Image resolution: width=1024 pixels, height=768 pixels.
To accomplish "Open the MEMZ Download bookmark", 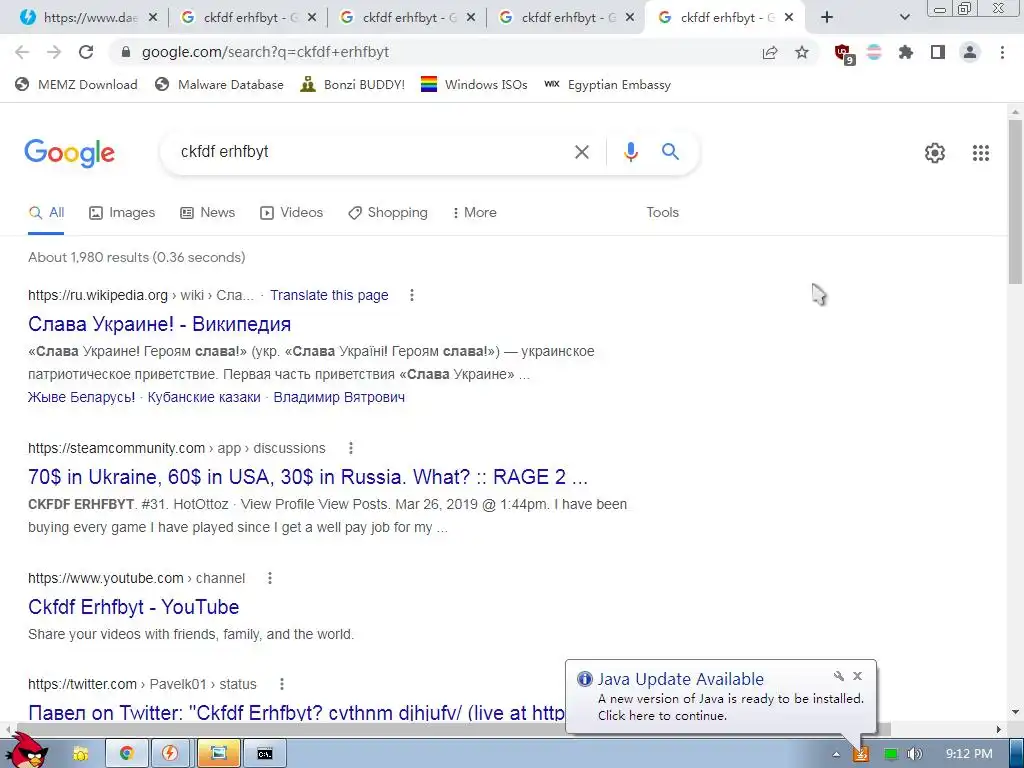I will [76, 84].
